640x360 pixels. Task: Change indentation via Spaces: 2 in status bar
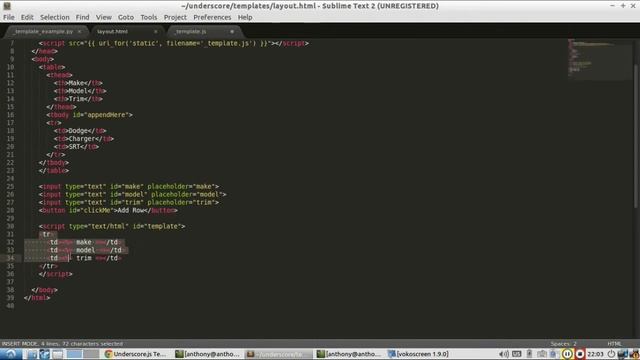tap(563, 344)
